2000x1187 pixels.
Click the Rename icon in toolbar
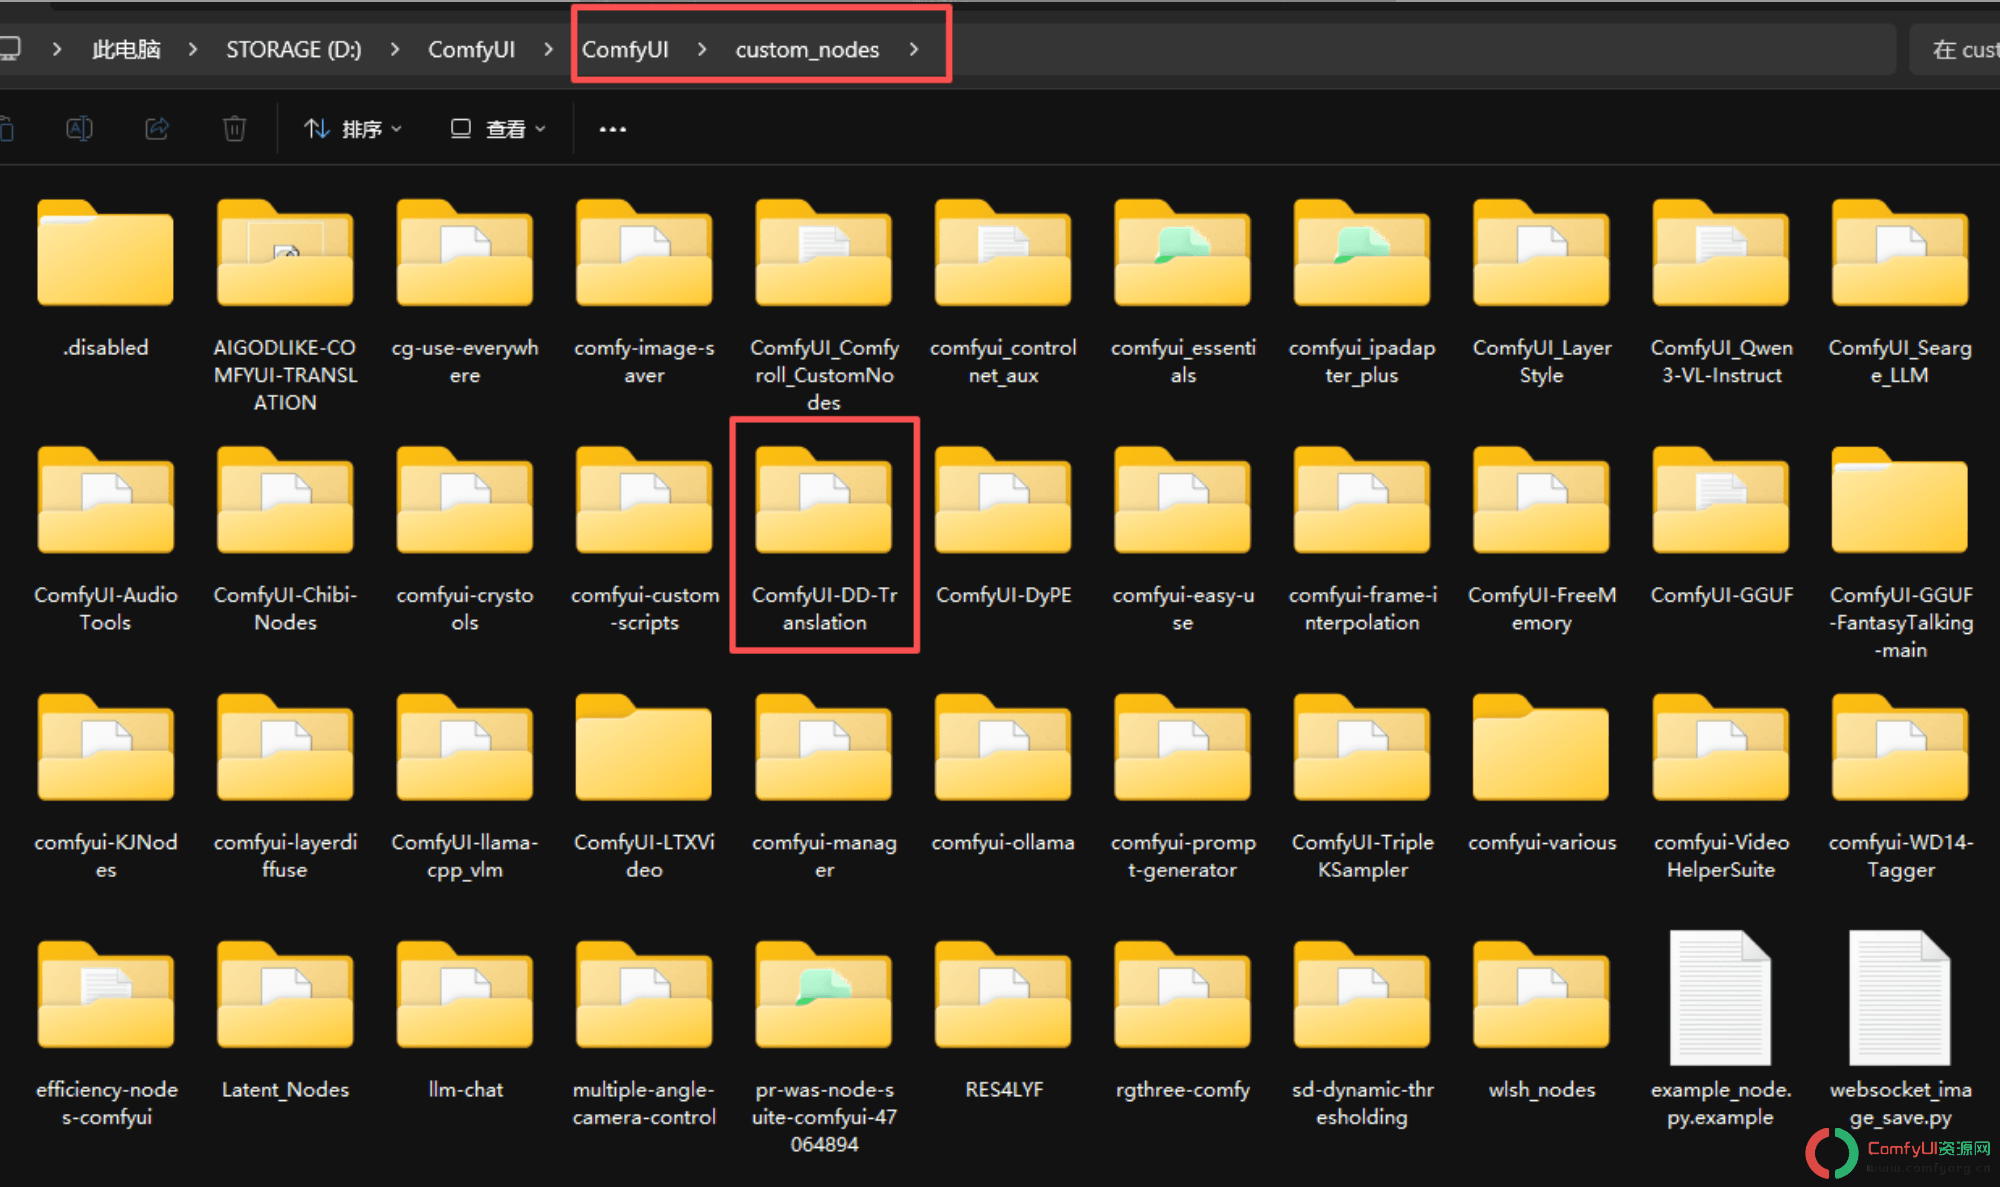79,129
